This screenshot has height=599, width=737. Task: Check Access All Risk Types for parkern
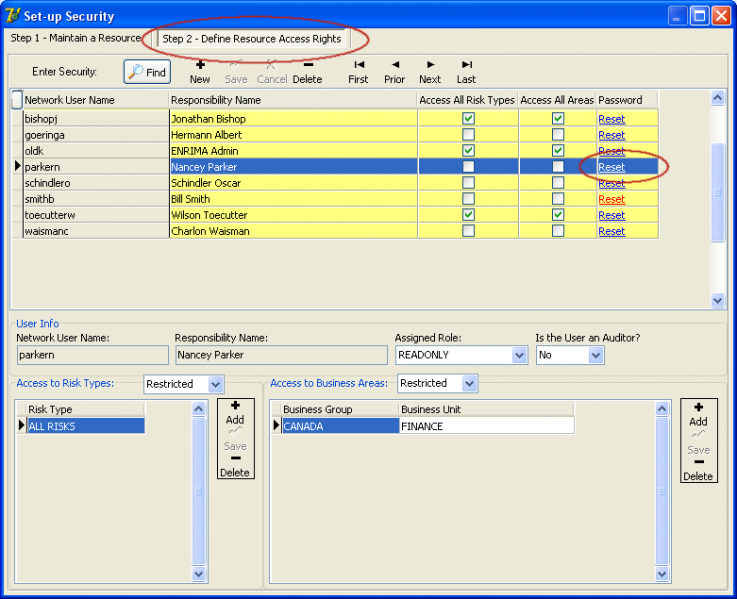coord(468,166)
